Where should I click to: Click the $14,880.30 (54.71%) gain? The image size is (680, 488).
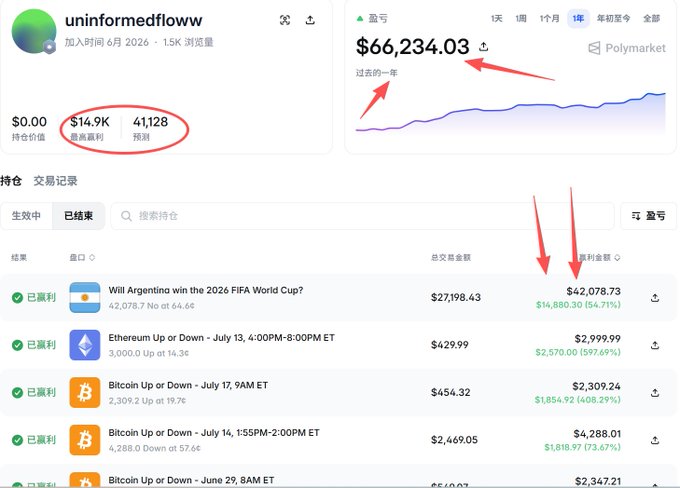point(578,305)
